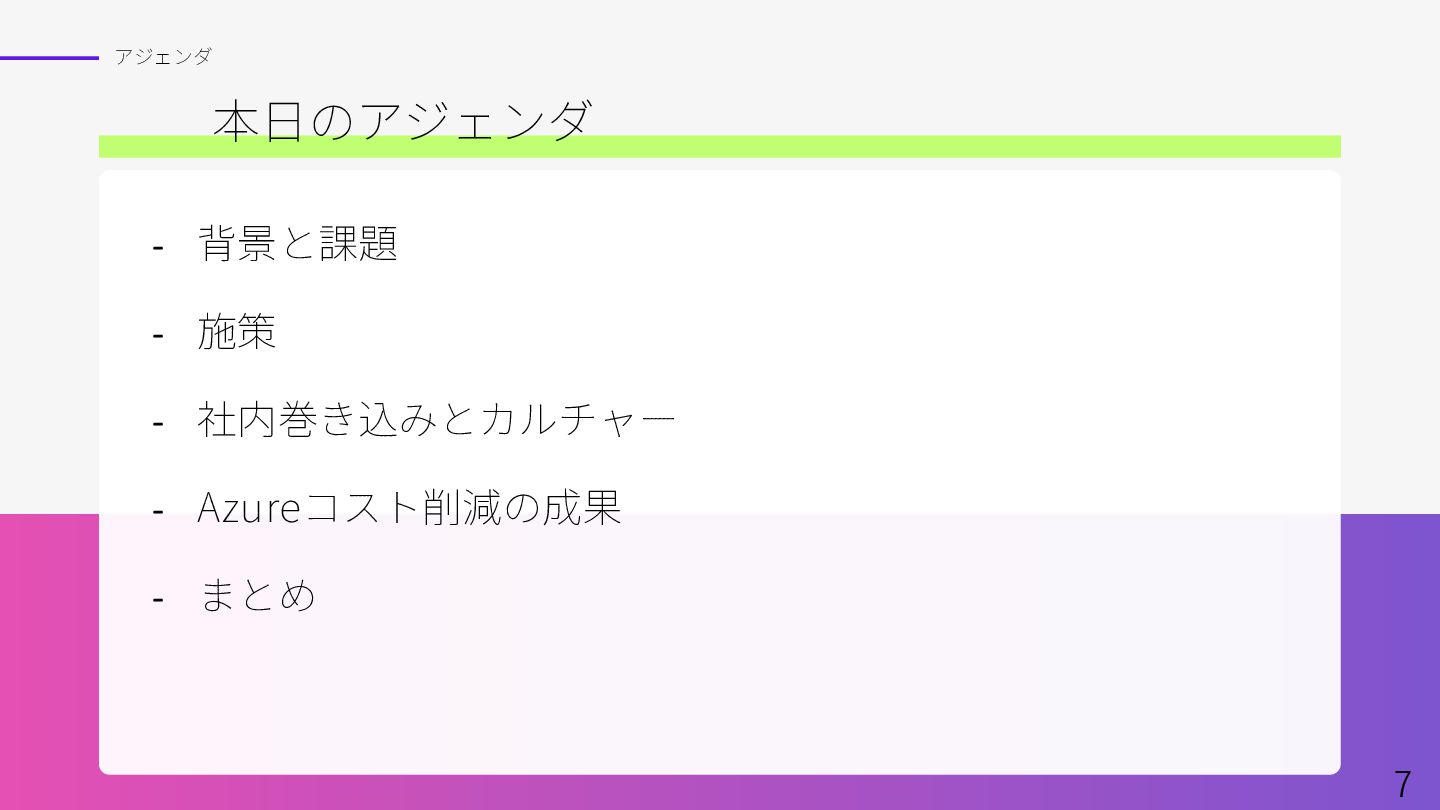Select the 背景と課題 agenda item

coord(298,243)
